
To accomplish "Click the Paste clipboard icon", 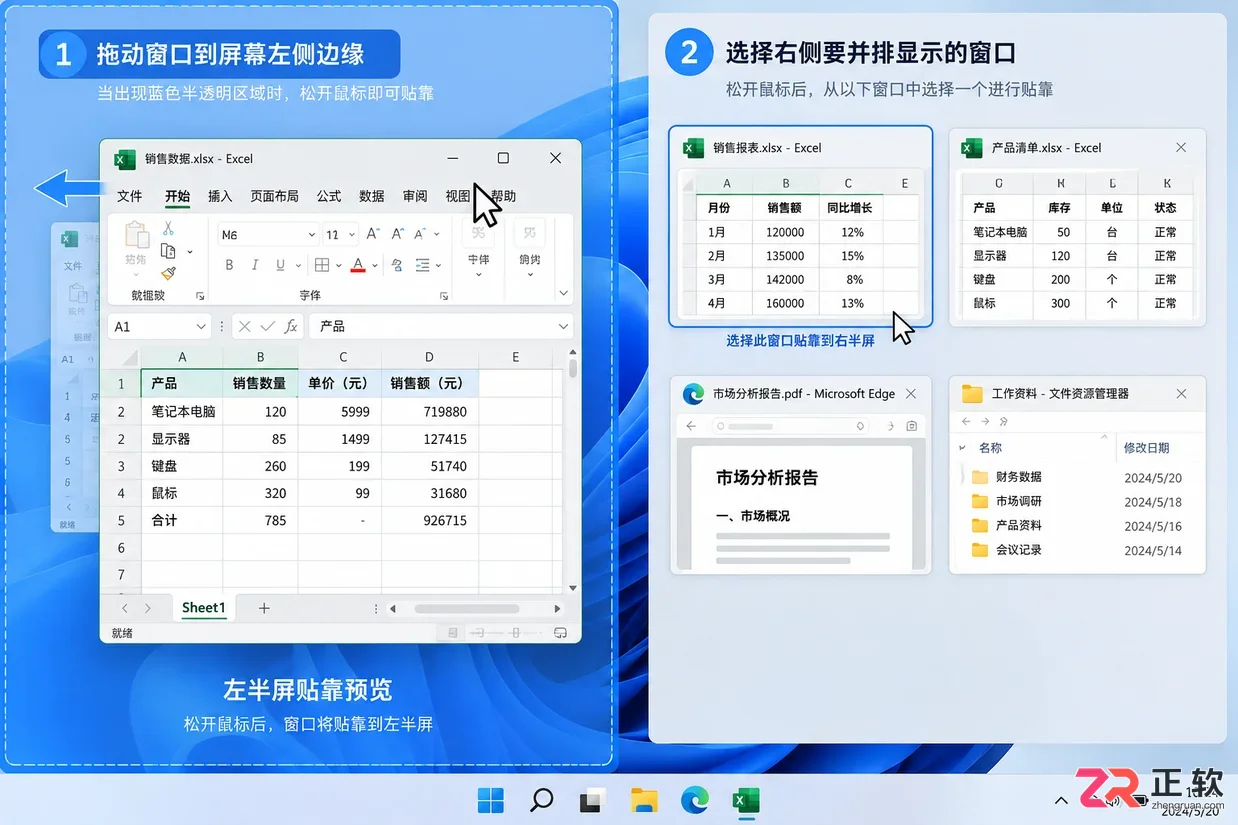I will 136,236.
